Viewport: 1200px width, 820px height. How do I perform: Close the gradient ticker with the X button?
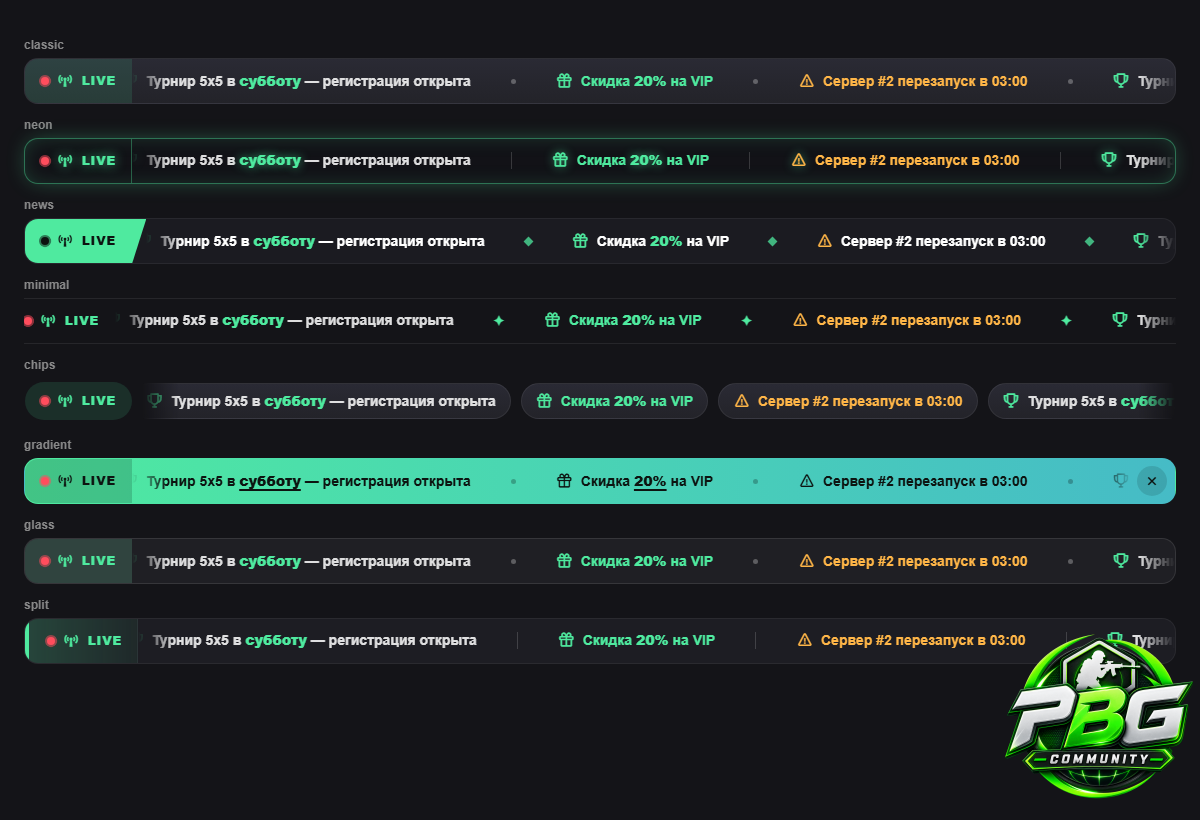1152,481
